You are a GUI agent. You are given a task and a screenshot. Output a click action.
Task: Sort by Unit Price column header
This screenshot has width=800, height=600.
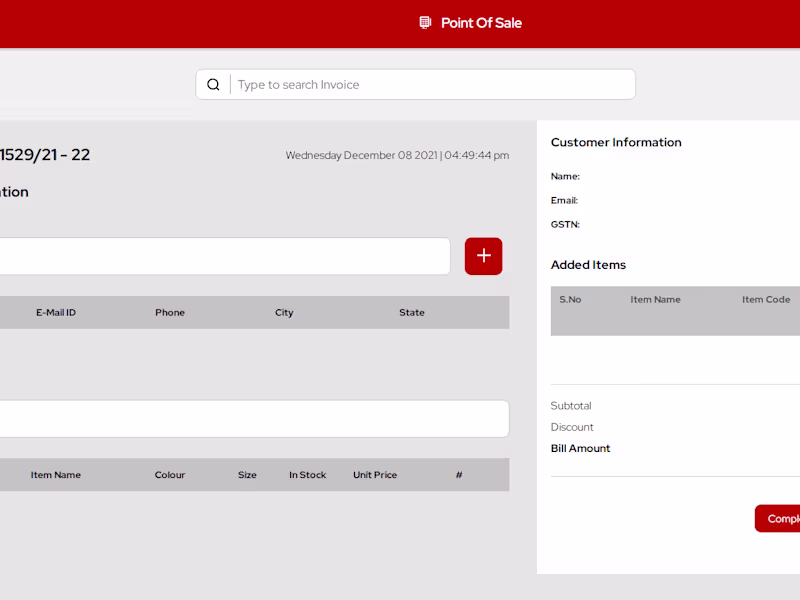[x=375, y=475]
